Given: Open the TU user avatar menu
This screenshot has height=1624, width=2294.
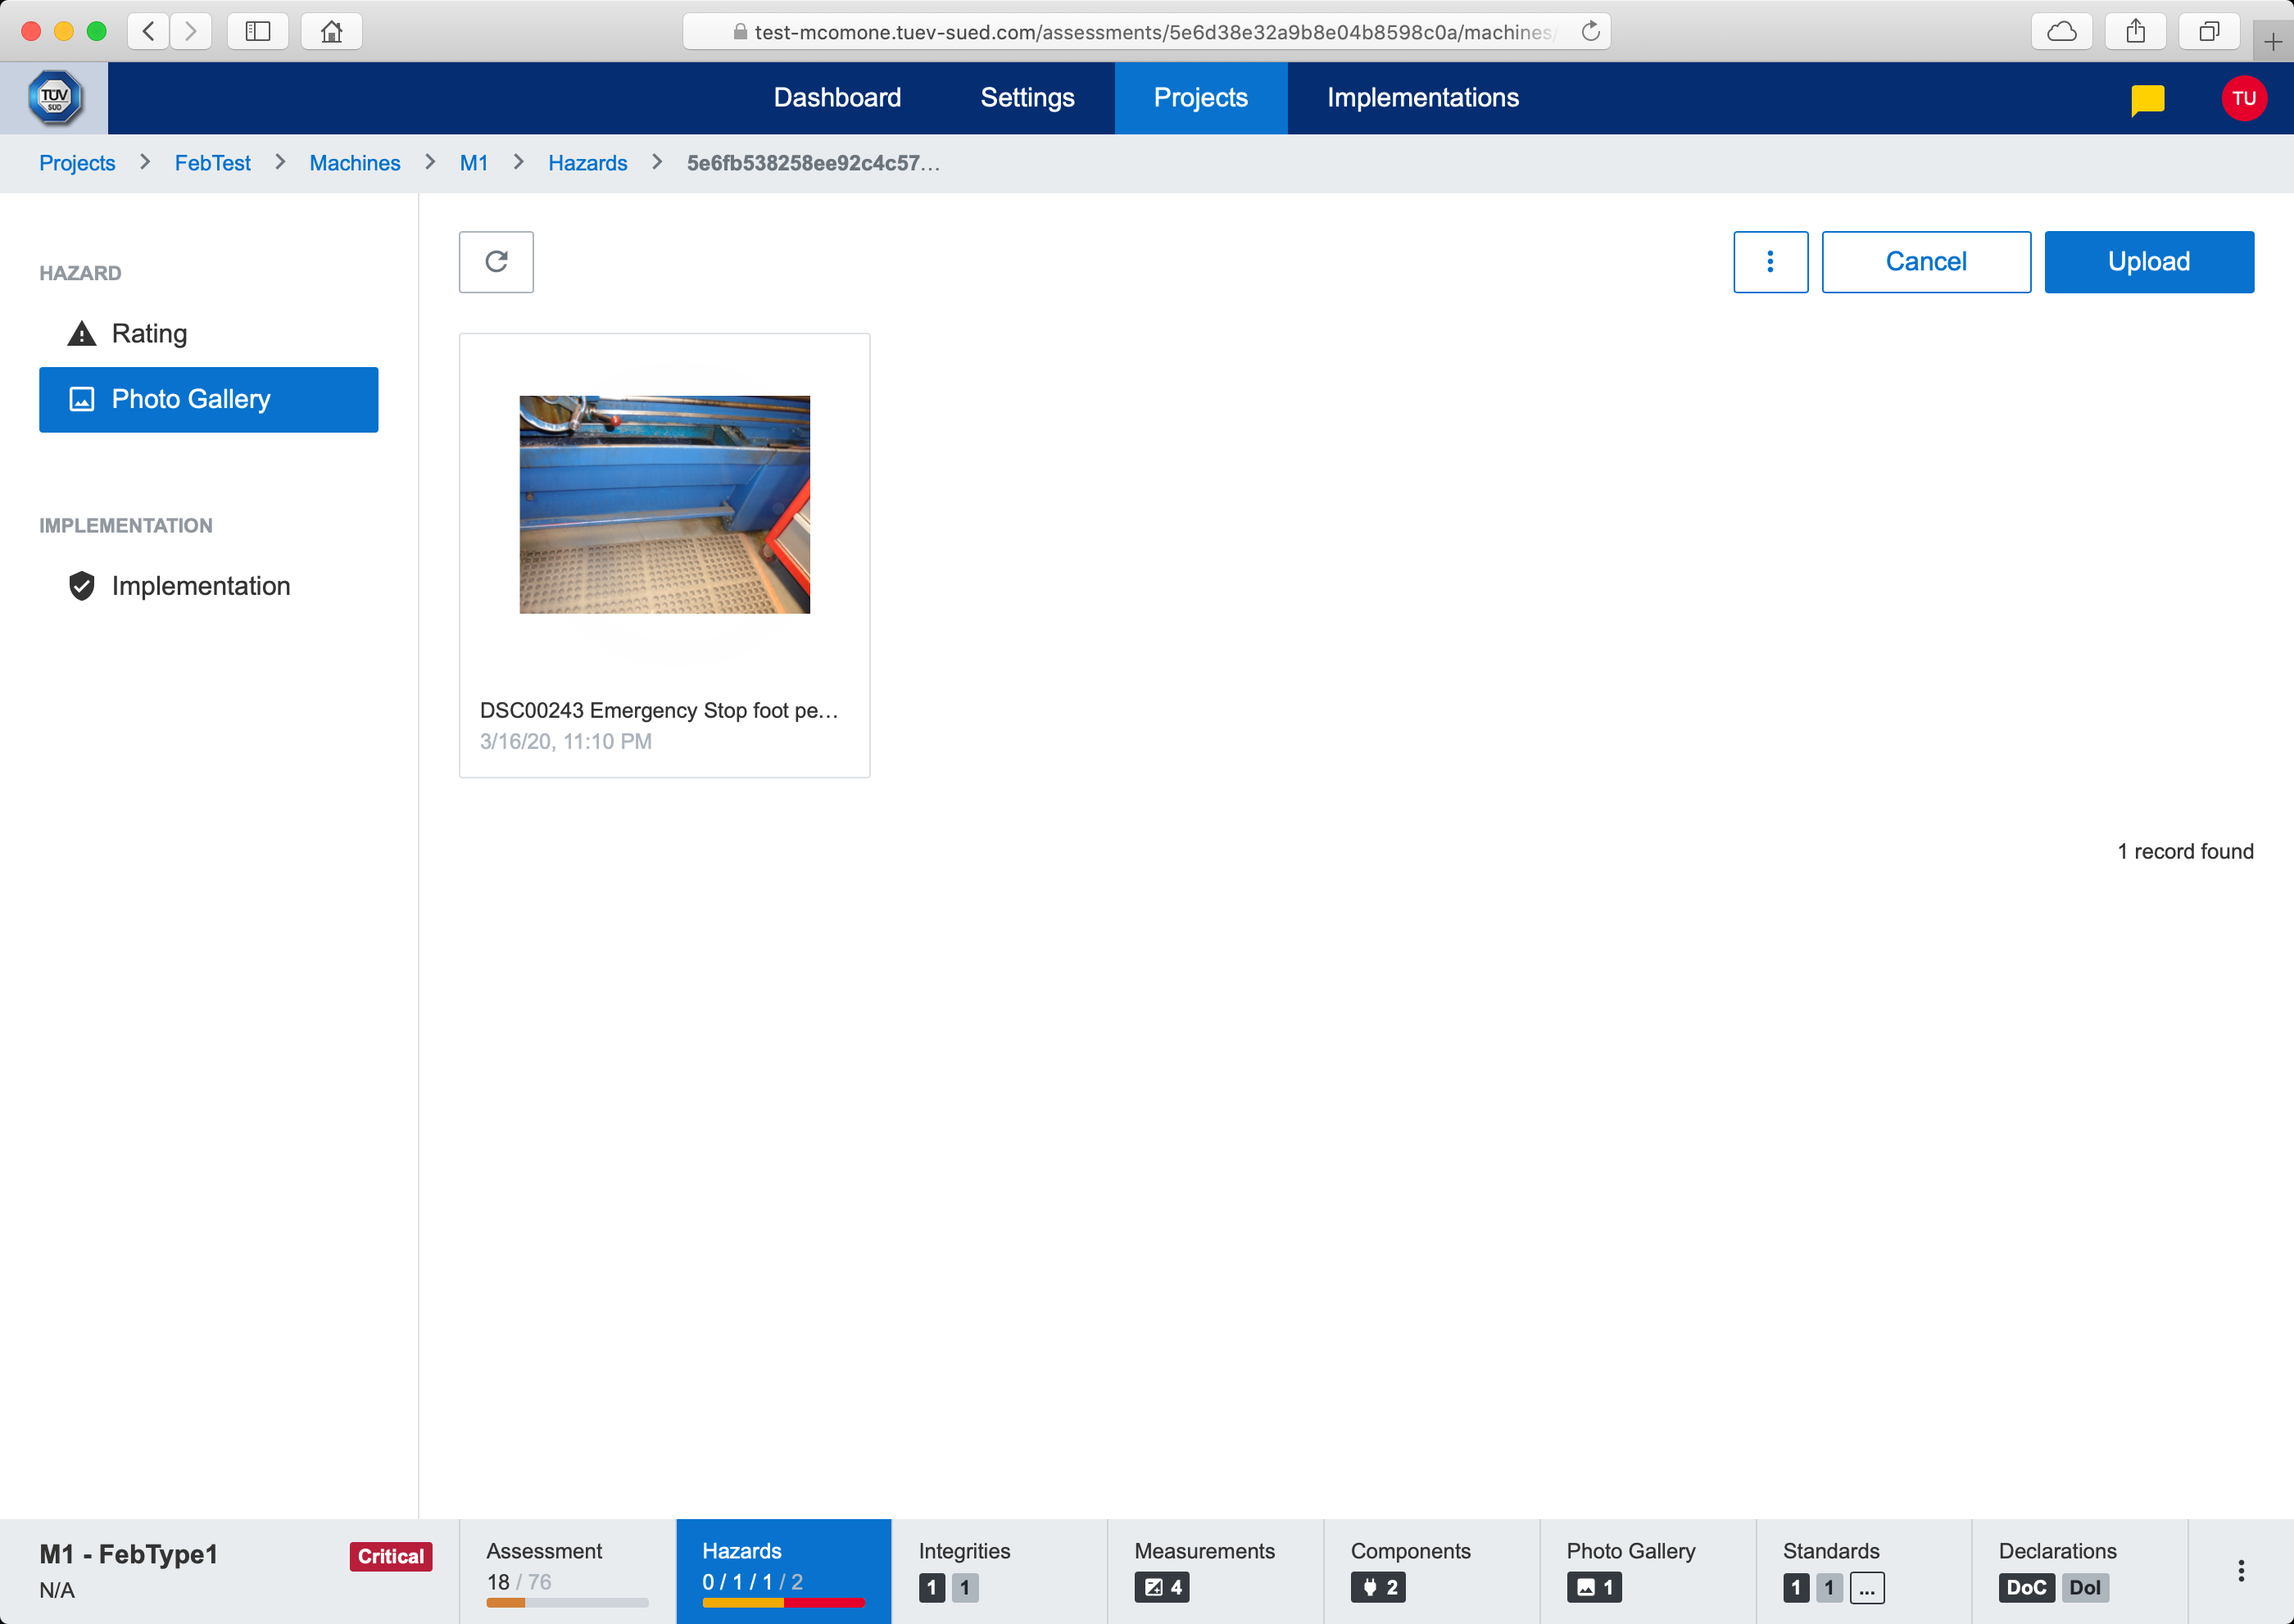Looking at the screenshot, I should pyautogui.click(x=2243, y=98).
